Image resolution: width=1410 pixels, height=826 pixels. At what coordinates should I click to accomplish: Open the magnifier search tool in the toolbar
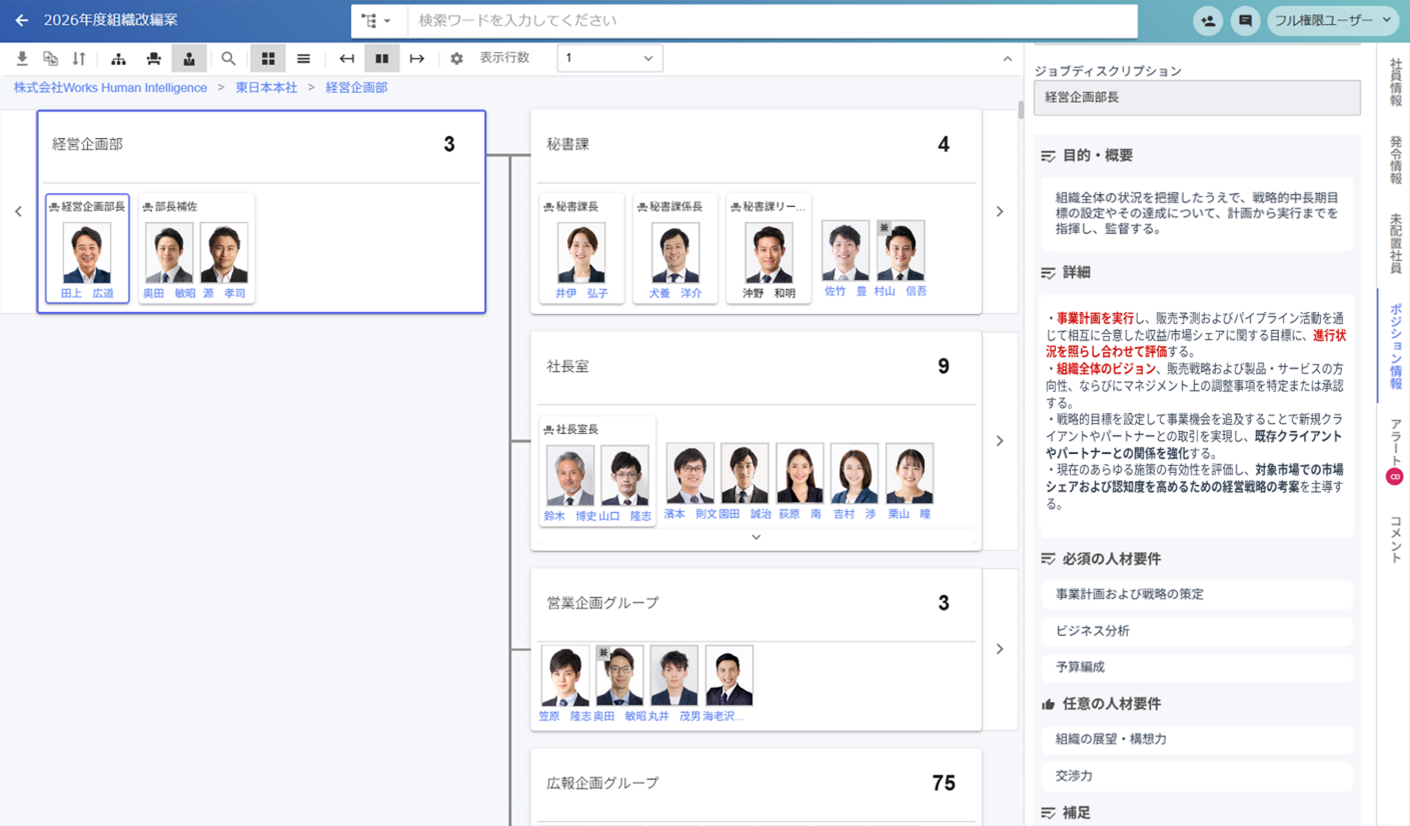point(228,59)
